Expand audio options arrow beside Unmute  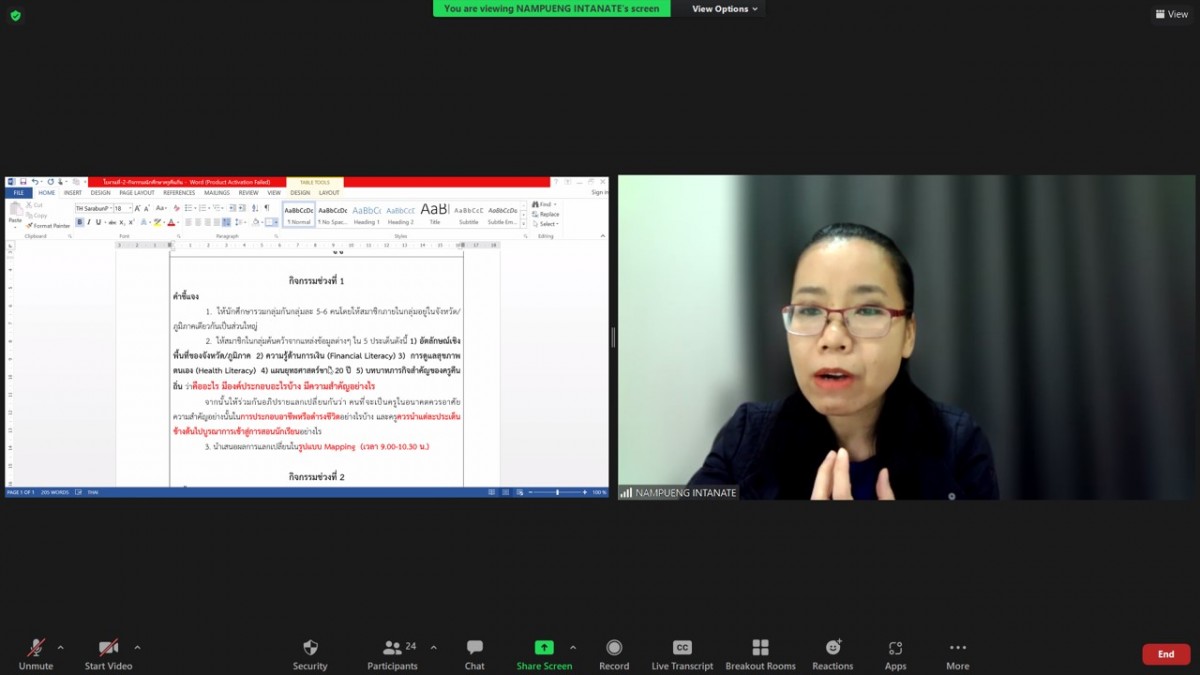tap(60, 647)
